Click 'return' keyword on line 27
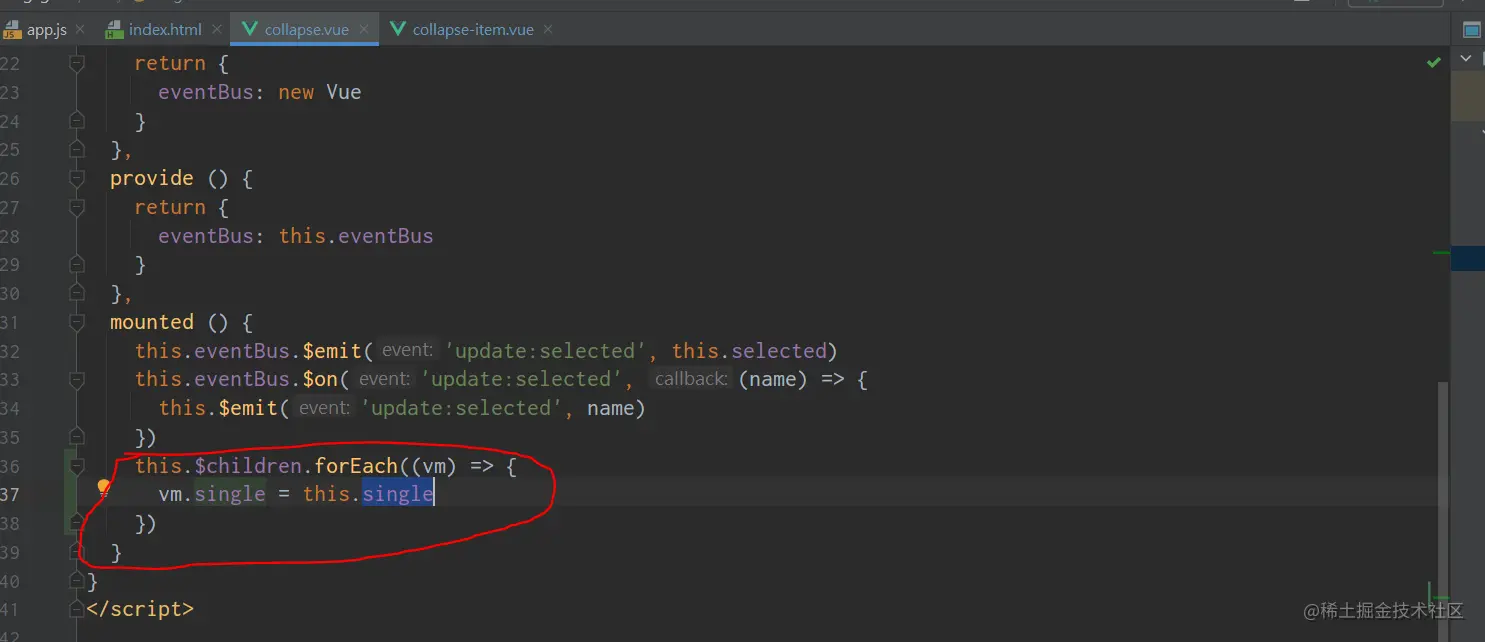 170,207
